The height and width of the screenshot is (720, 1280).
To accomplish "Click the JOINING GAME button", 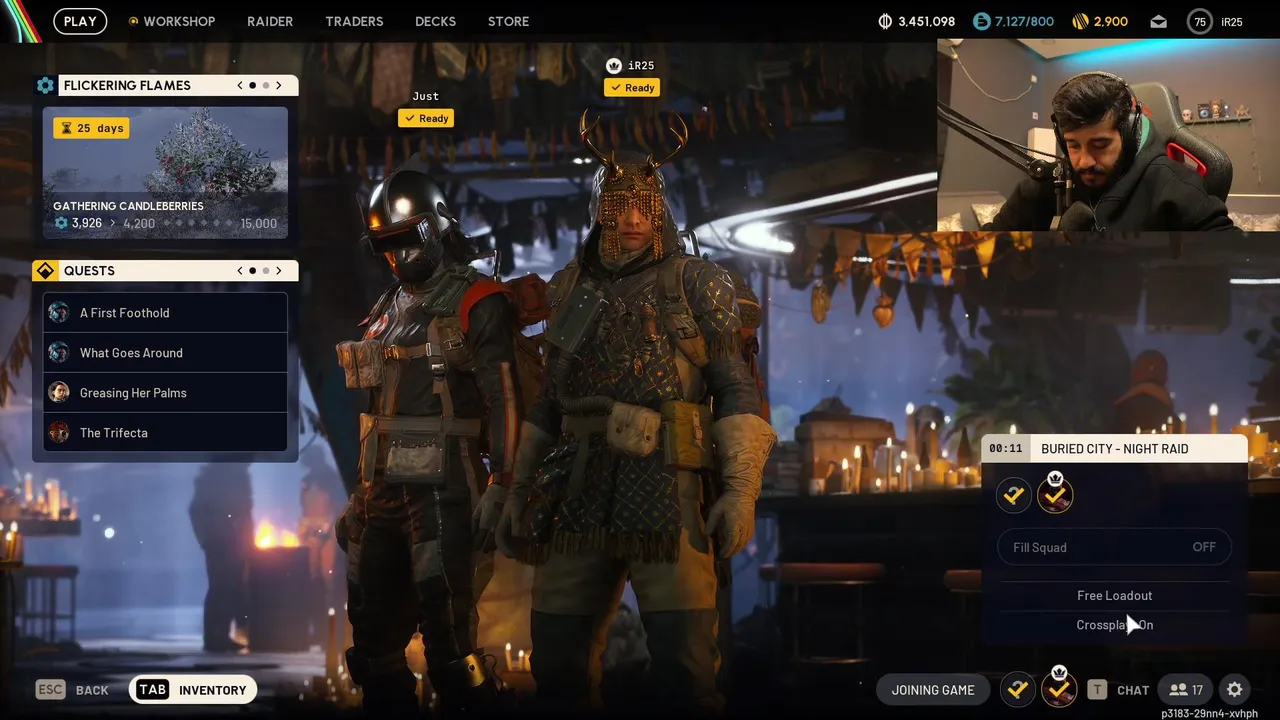I will [x=933, y=690].
